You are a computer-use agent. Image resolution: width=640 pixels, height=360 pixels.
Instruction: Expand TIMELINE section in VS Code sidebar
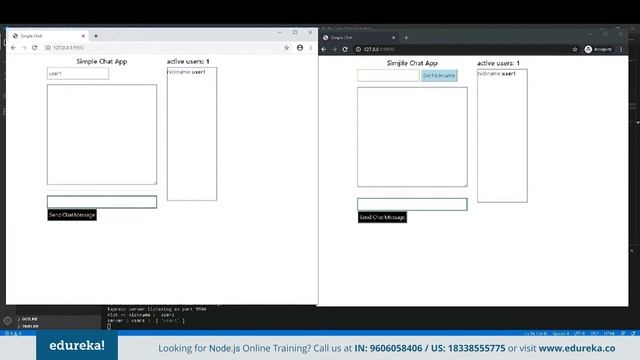[29, 327]
